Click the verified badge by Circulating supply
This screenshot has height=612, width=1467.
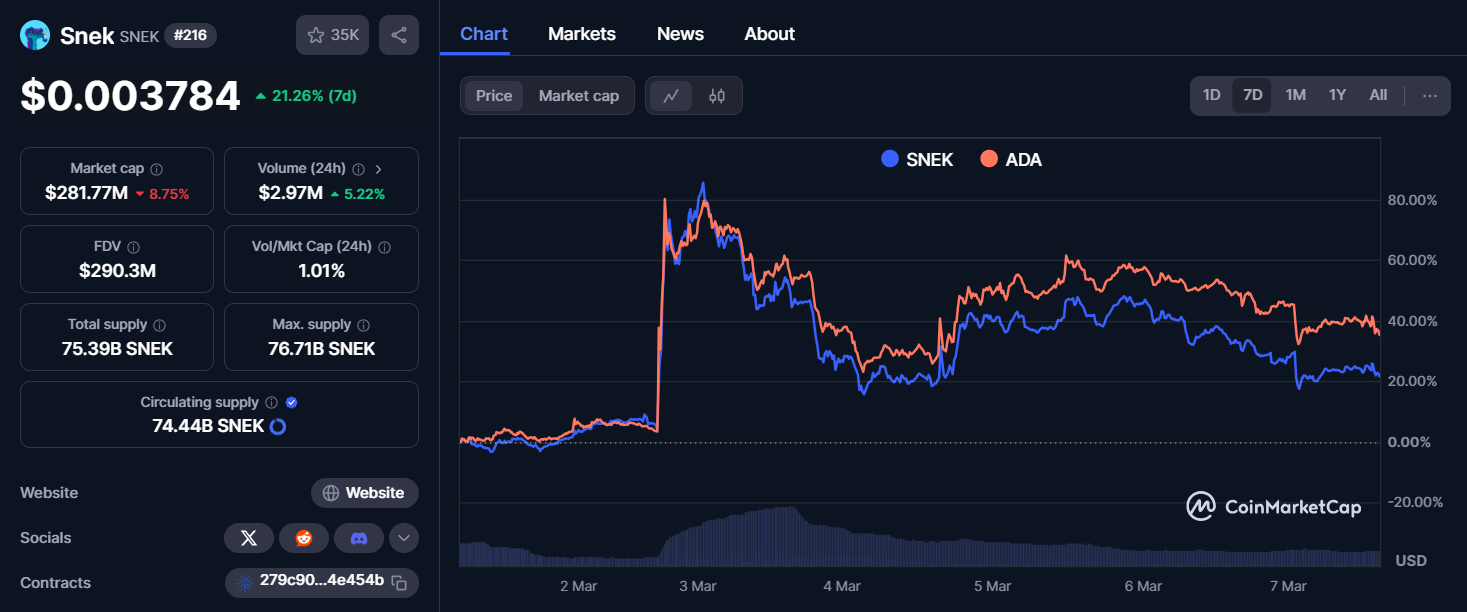[x=291, y=403]
